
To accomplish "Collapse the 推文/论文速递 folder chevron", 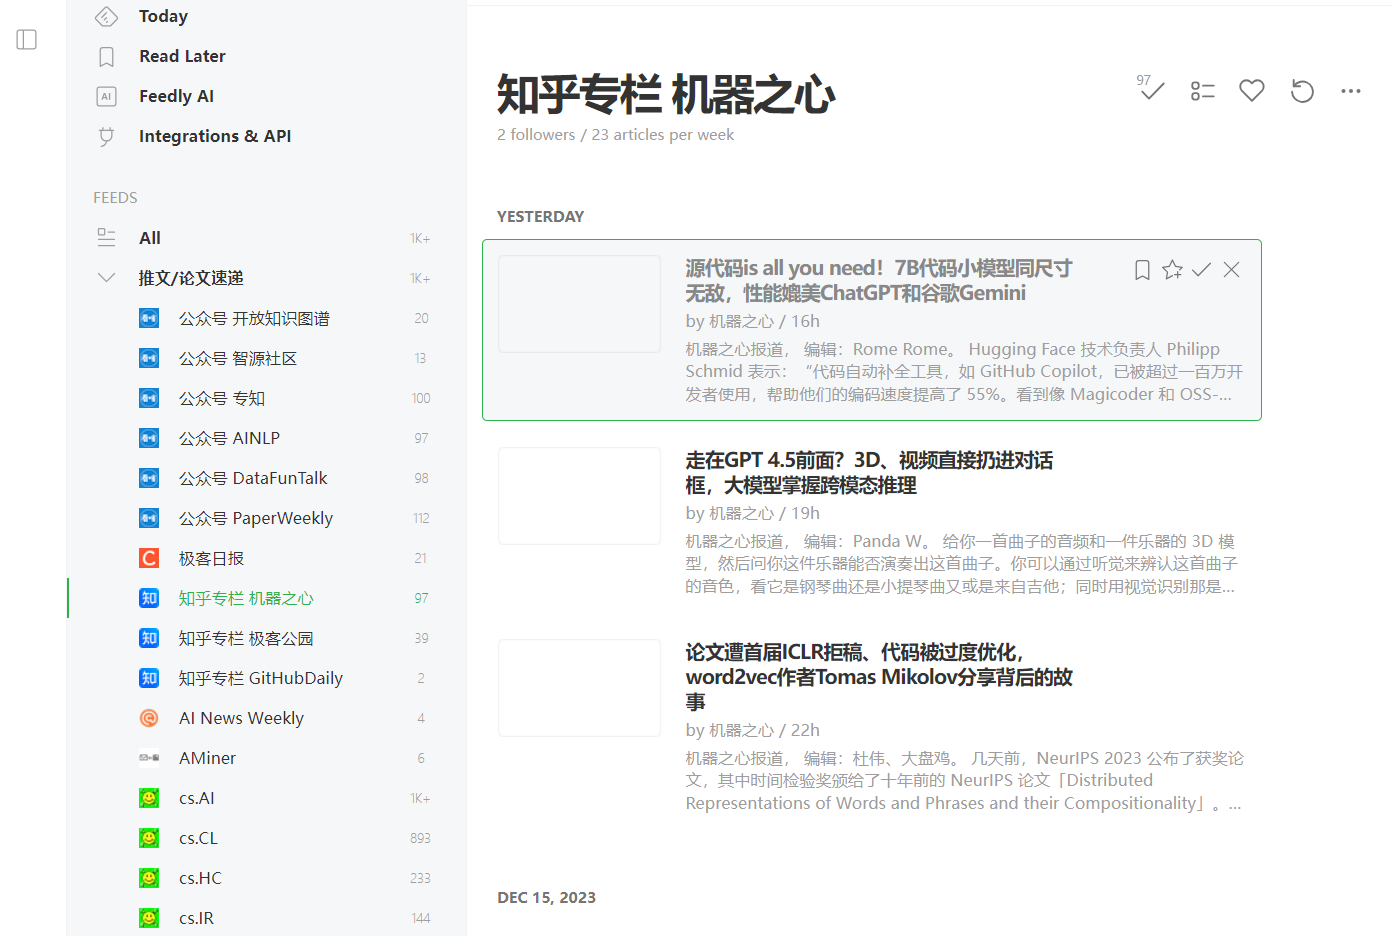I will click(106, 277).
